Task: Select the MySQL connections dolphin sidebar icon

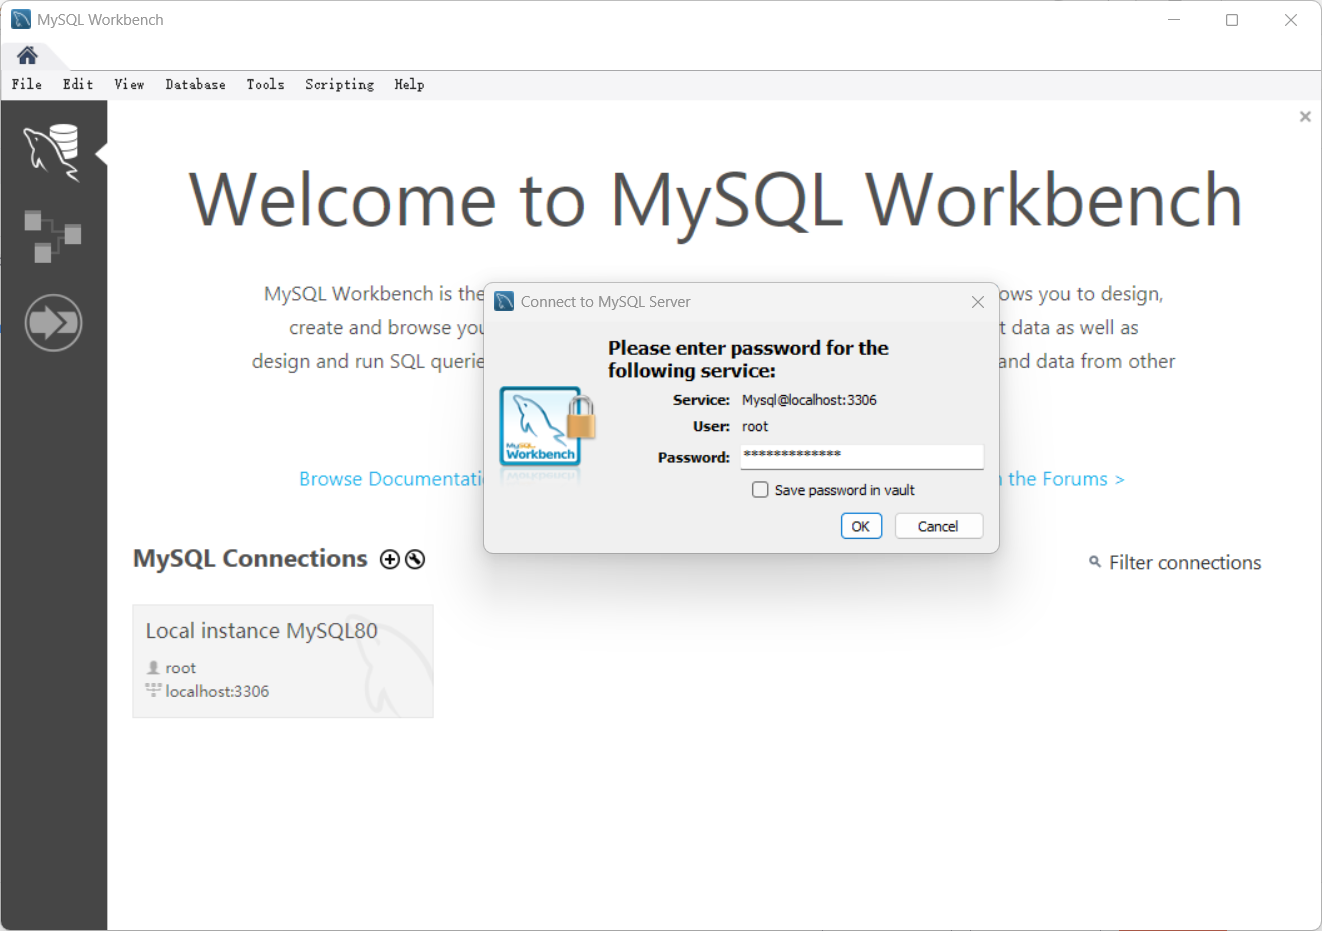Action: point(52,153)
